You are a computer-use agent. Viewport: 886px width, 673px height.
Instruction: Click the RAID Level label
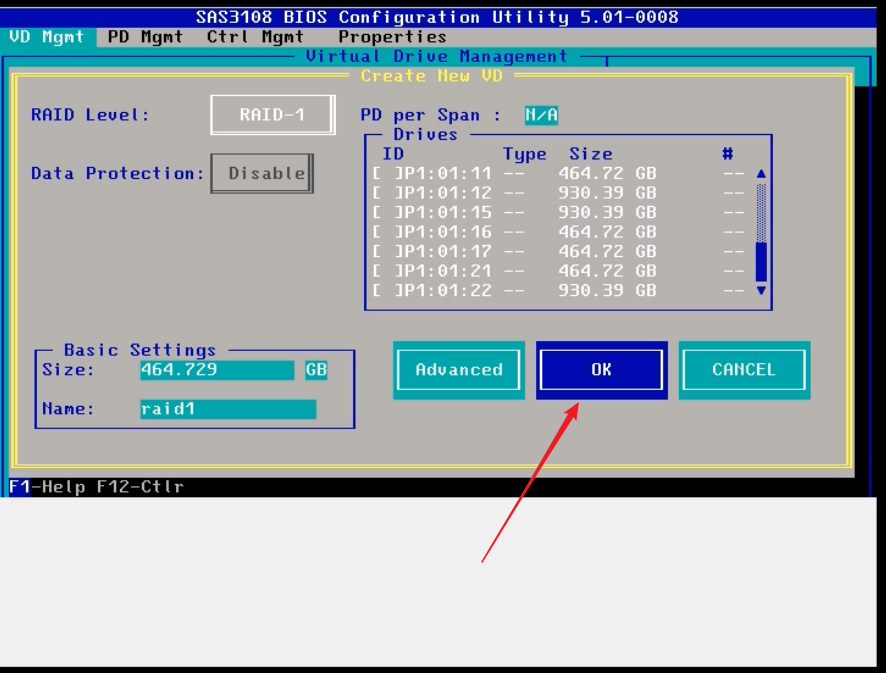(90, 115)
